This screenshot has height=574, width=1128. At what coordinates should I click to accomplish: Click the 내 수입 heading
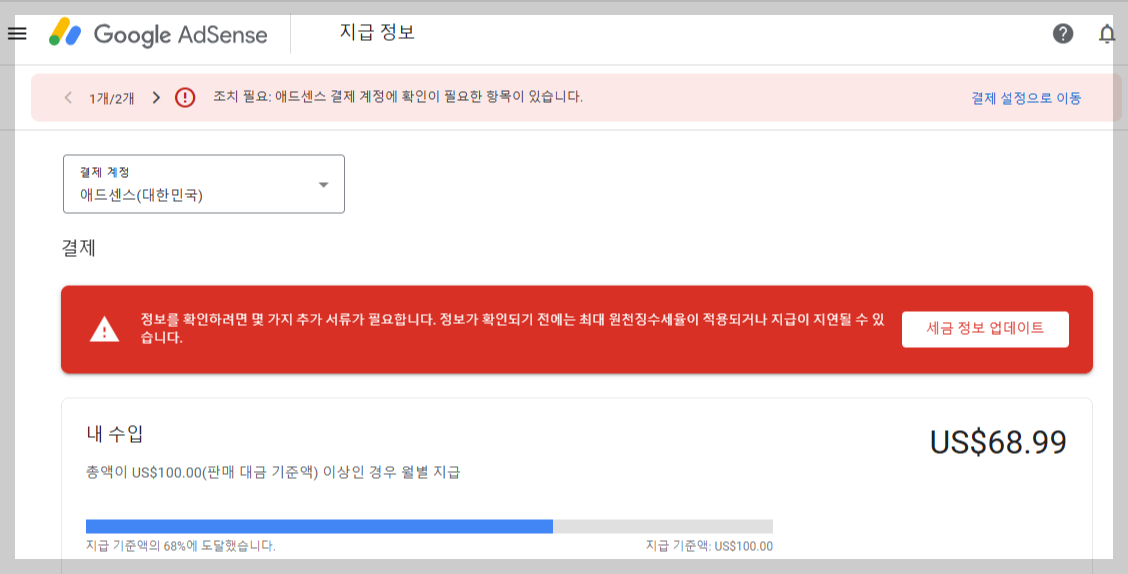point(115,434)
